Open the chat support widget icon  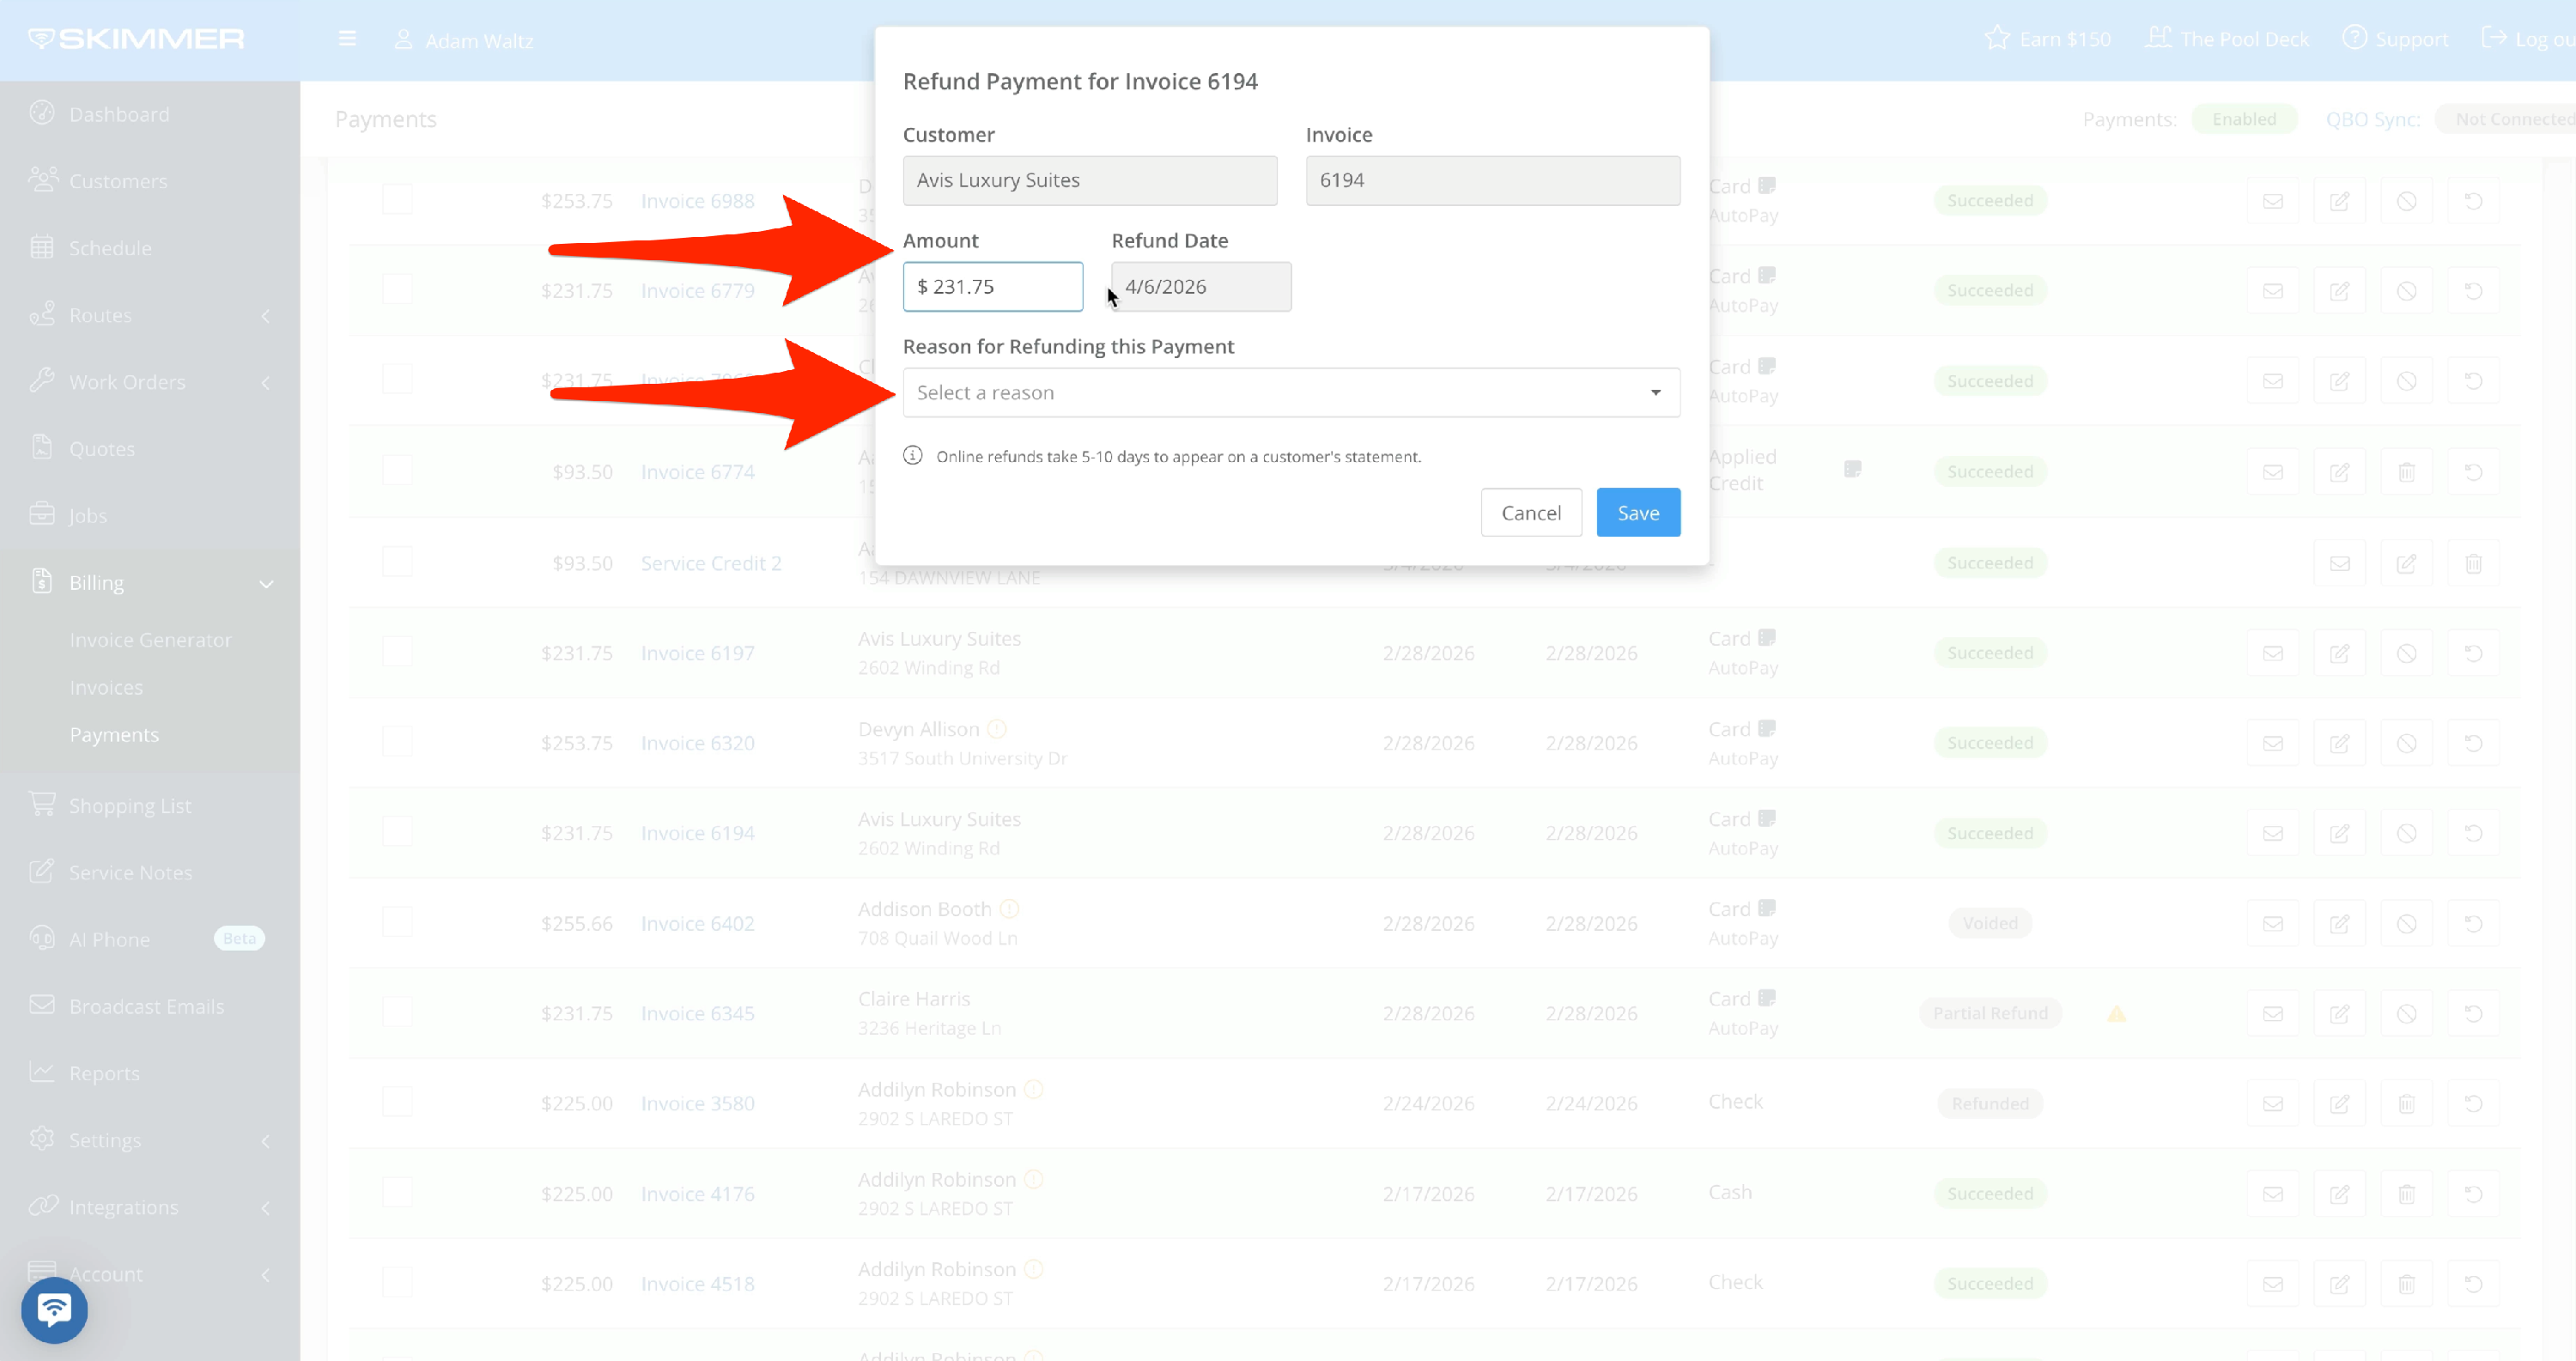tap(54, 1309)
